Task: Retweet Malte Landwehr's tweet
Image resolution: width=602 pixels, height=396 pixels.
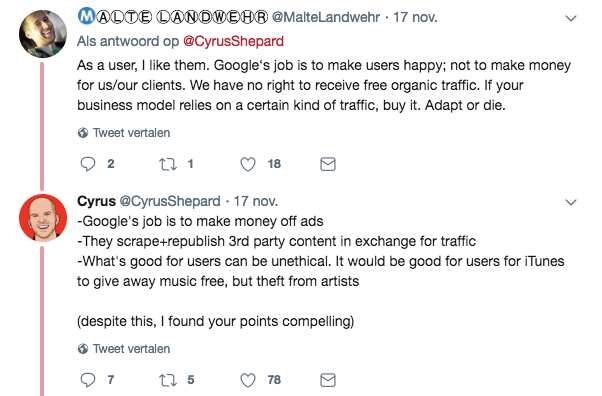Action: [x=168, y=164]
